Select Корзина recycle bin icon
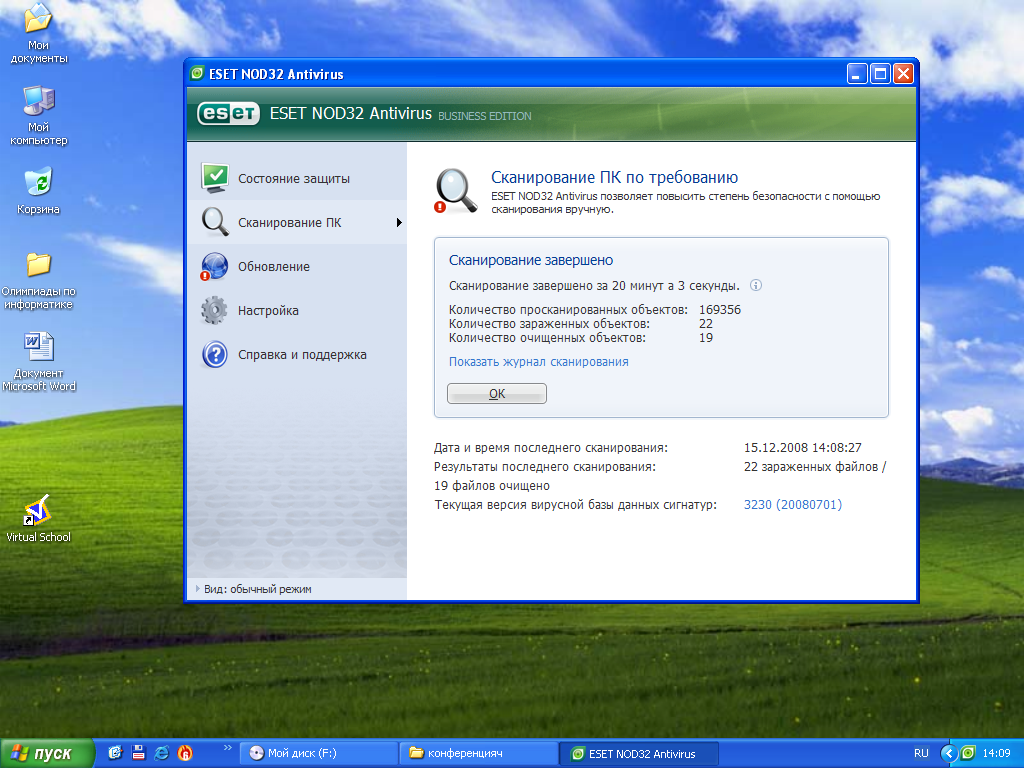Viewport: 1024px width, 768px height. pos(39,191)
